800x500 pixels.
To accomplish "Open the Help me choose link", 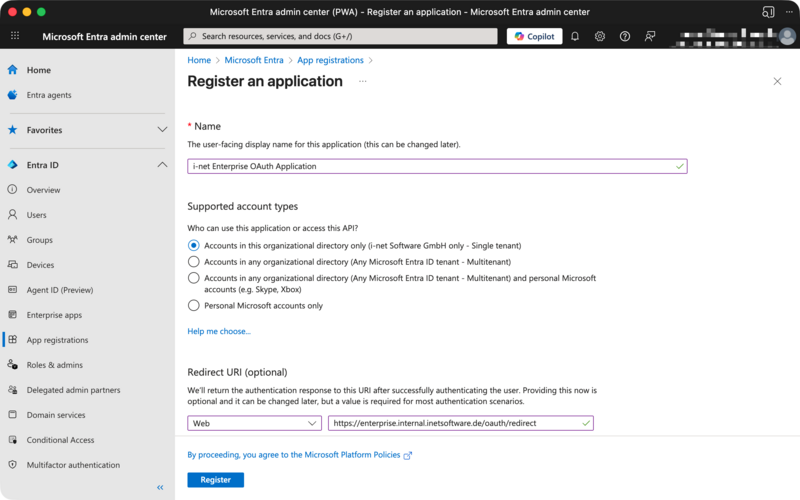I will pos(219,331).
